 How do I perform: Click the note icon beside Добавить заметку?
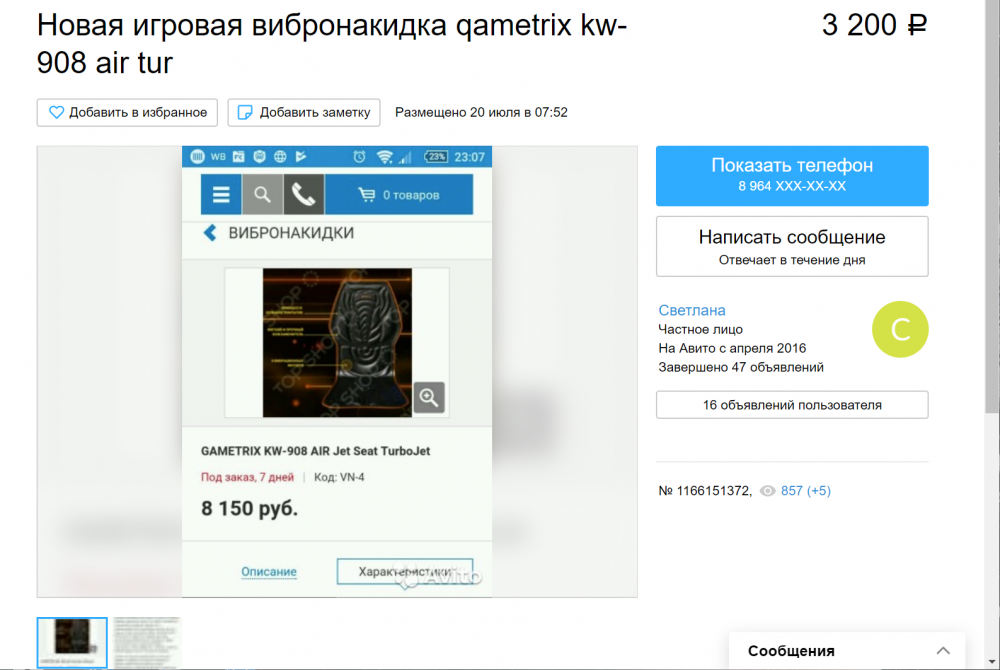point(244,112)
